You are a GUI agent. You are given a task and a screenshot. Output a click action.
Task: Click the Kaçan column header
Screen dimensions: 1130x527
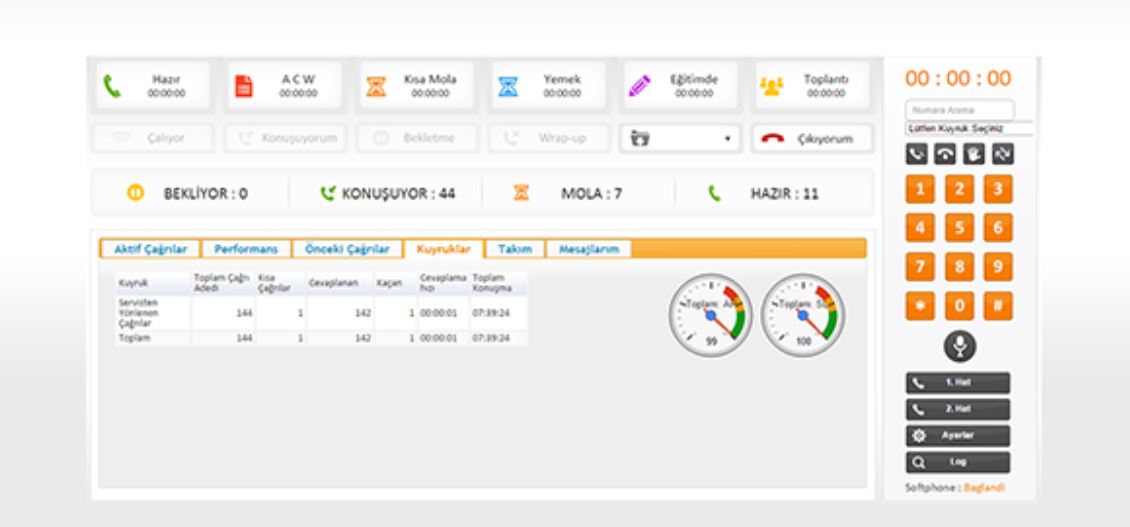[x=395, y=283]
